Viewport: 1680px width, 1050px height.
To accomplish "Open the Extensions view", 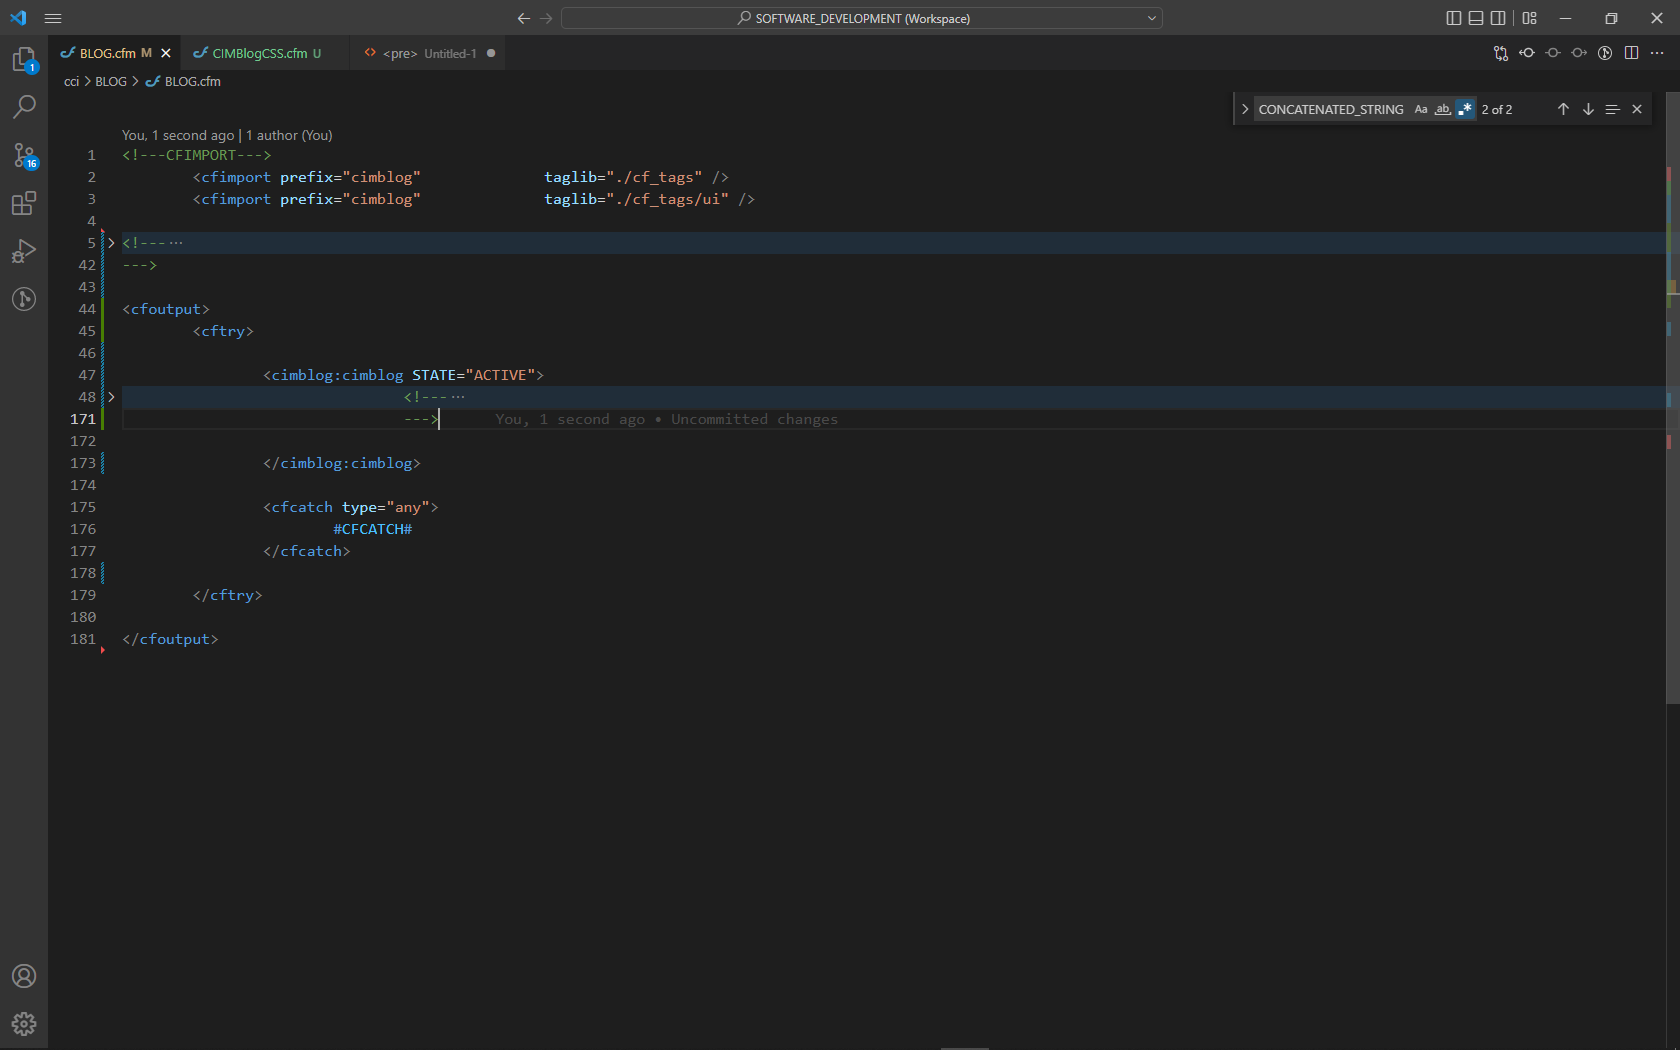I will click(24, 203).
